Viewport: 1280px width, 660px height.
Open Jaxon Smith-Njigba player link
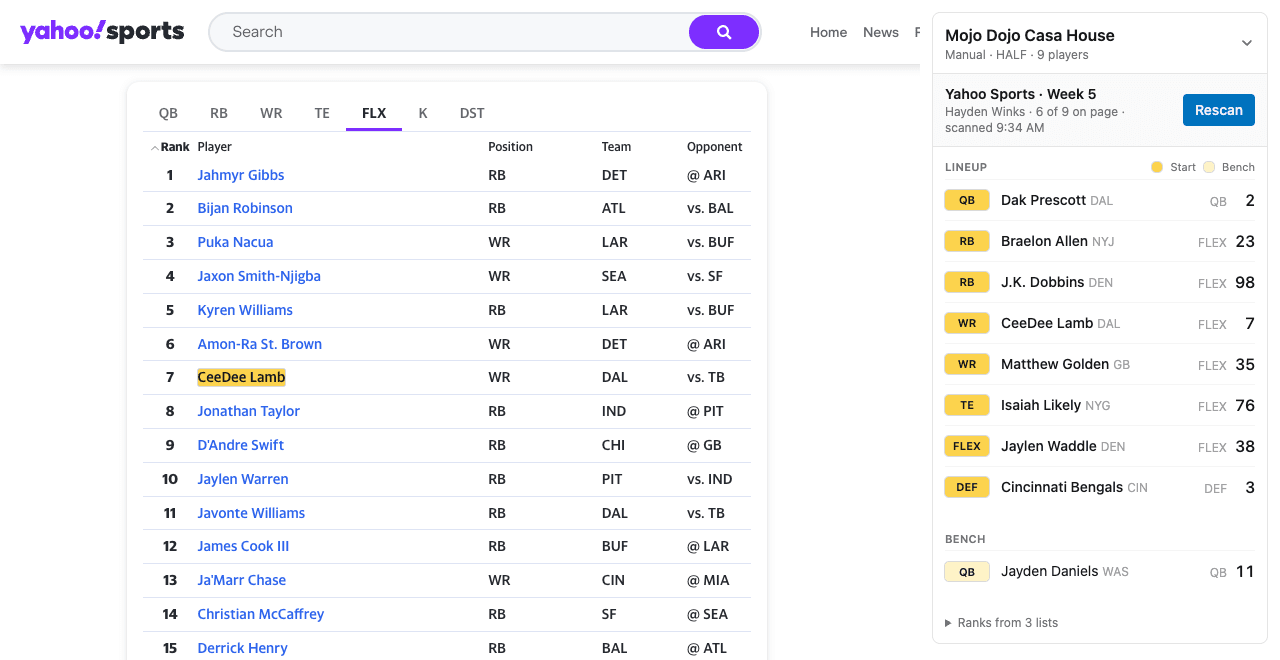(259, 276)
